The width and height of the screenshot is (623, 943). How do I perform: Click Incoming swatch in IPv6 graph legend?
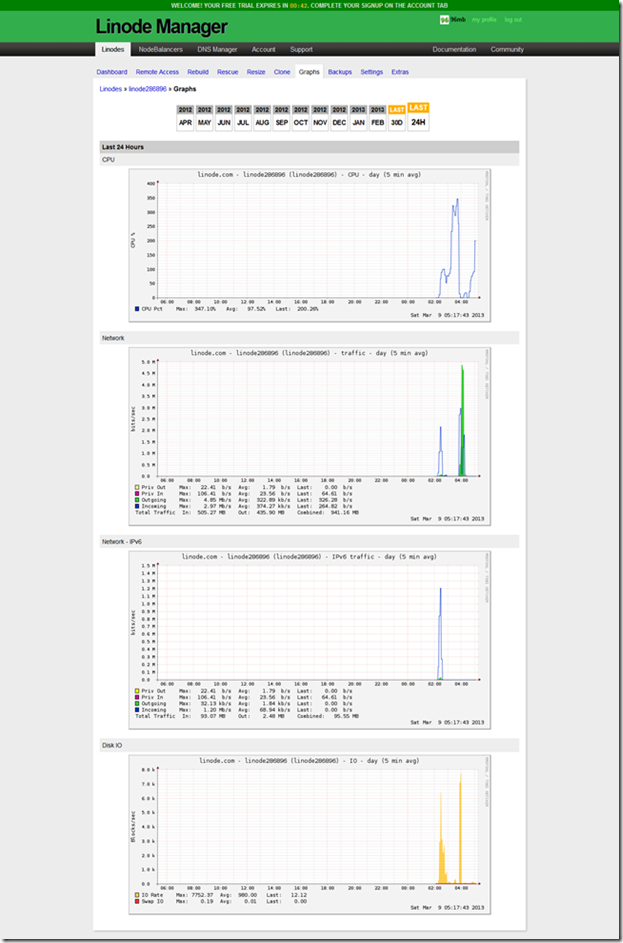point(137,710)
